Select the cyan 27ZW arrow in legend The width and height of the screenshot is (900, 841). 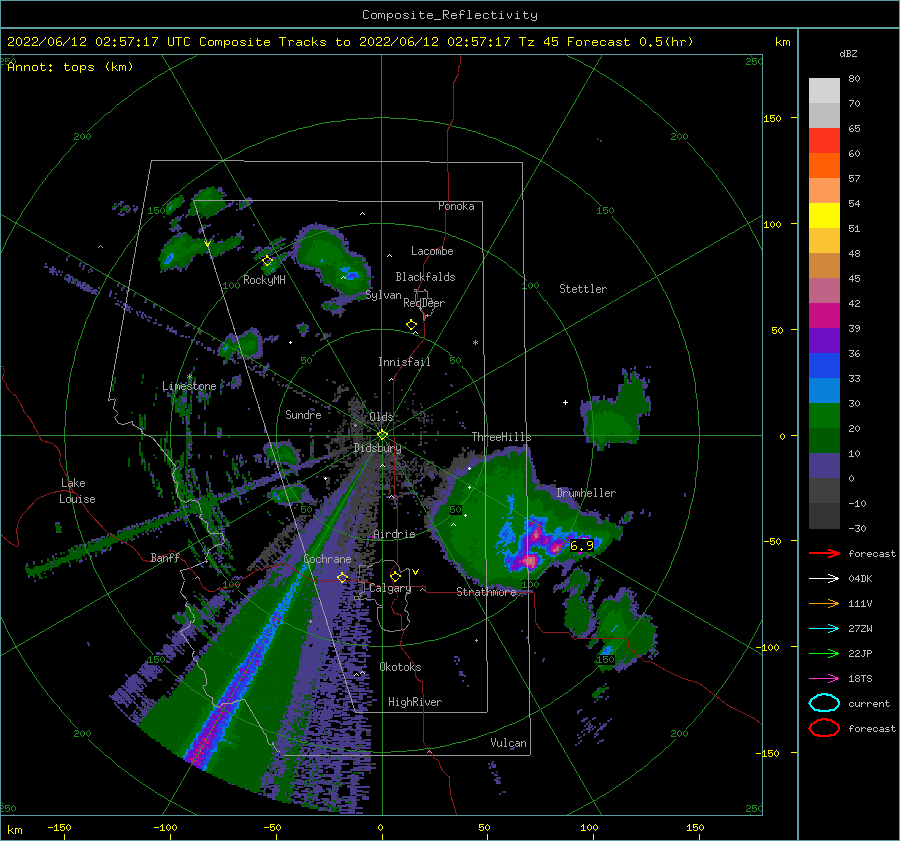click(x=824, y=629)
